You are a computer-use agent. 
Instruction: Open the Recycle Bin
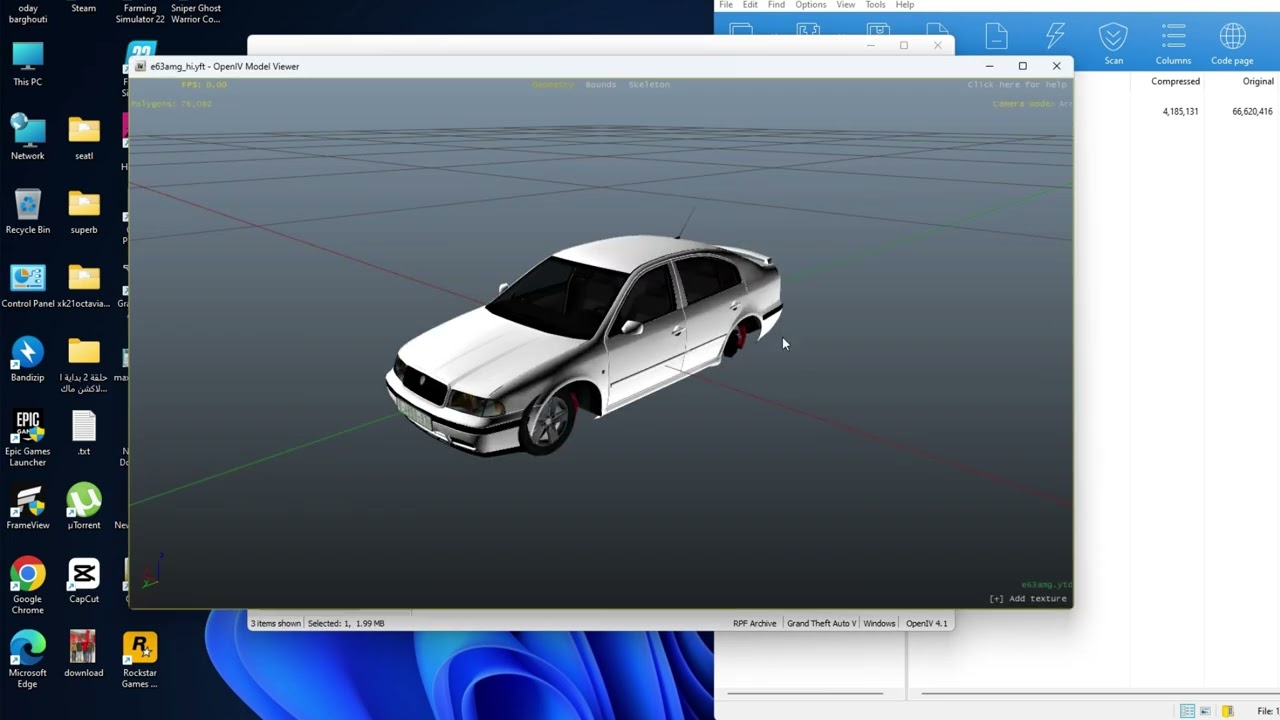click(x=28, y=211)
